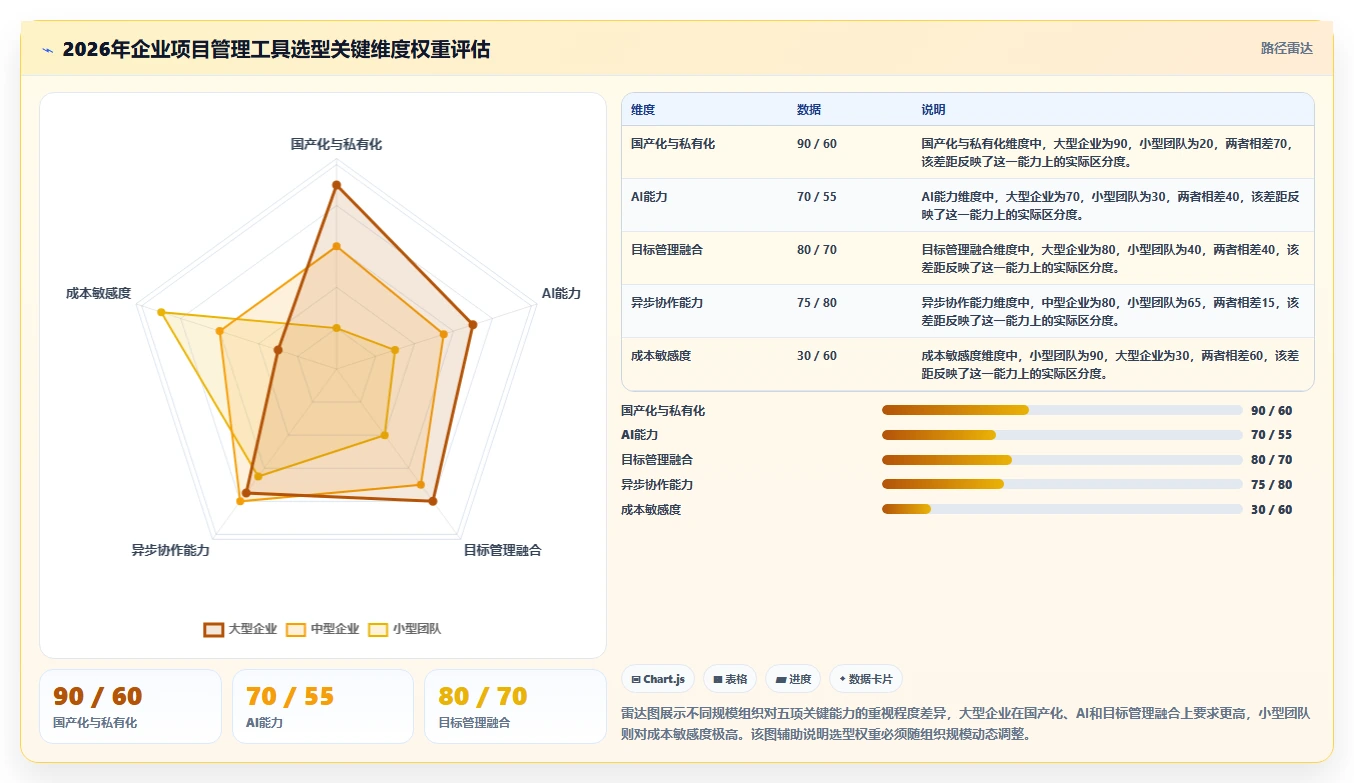Click the 表格 tag chip
1354x783 pixels.
click(730, 679)
